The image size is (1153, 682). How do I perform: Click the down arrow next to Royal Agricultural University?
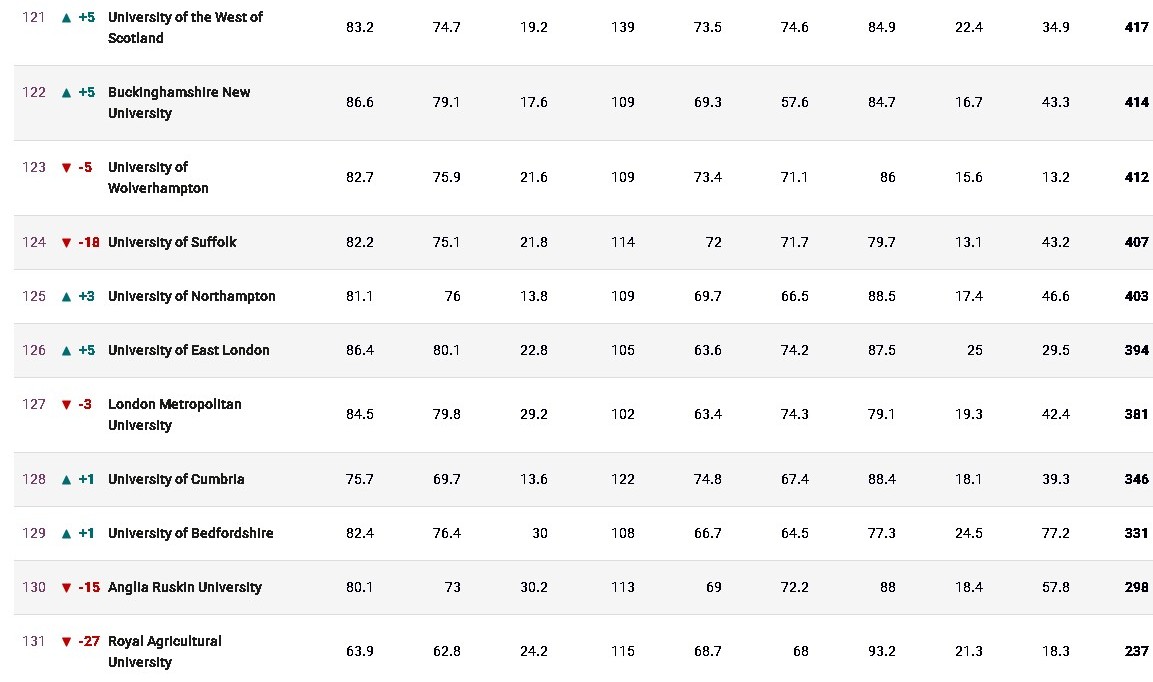[66, 642]
